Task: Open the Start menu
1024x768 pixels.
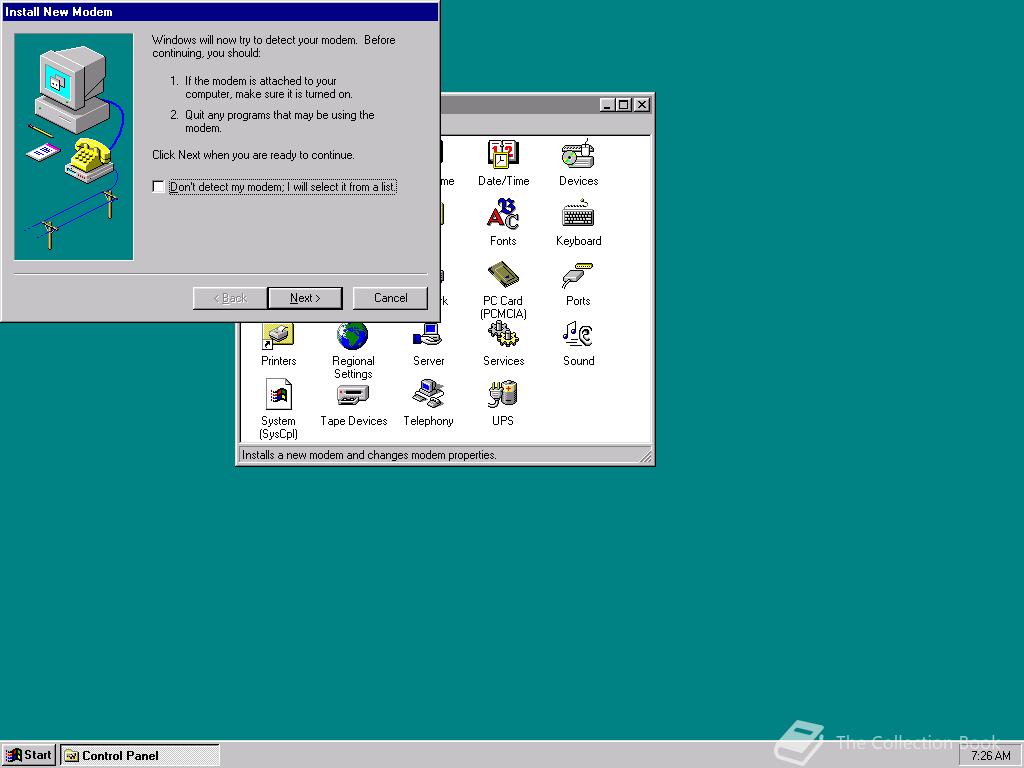Action: pyautogui.click(x=29, y=756)
